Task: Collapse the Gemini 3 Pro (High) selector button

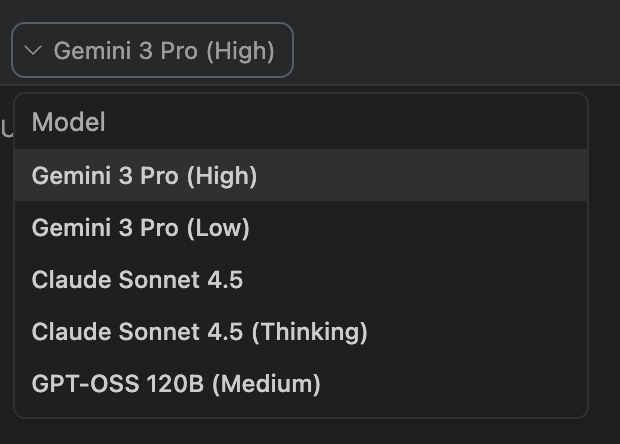Action: tap(152, 51)
